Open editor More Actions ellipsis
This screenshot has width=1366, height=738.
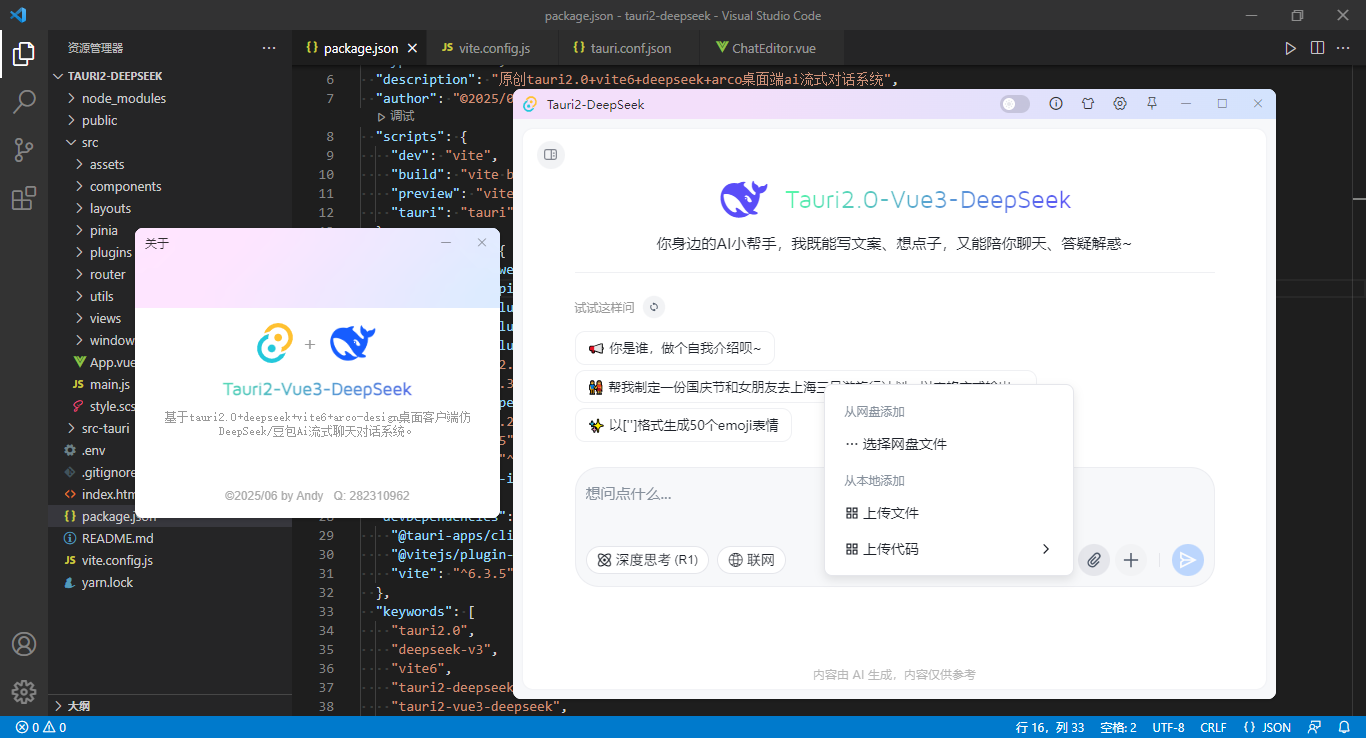pos(1344,48)
